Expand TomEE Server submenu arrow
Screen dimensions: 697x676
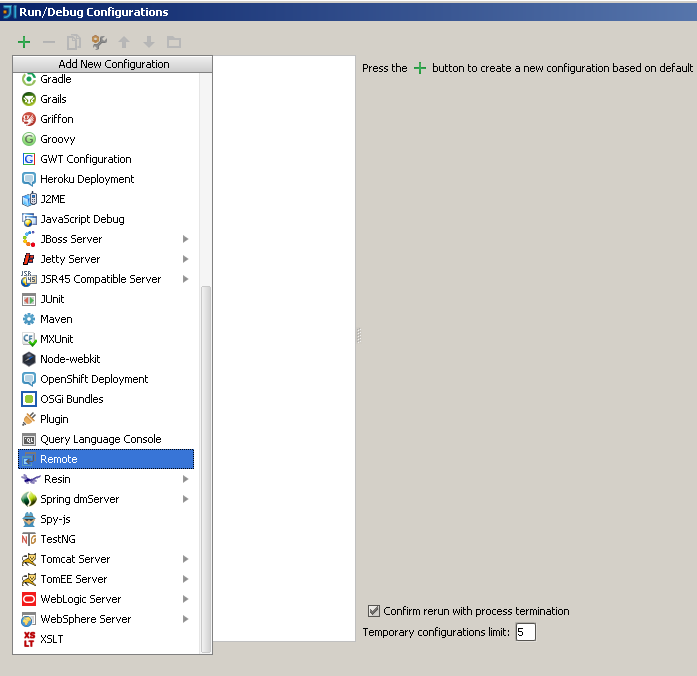[185, 579]
